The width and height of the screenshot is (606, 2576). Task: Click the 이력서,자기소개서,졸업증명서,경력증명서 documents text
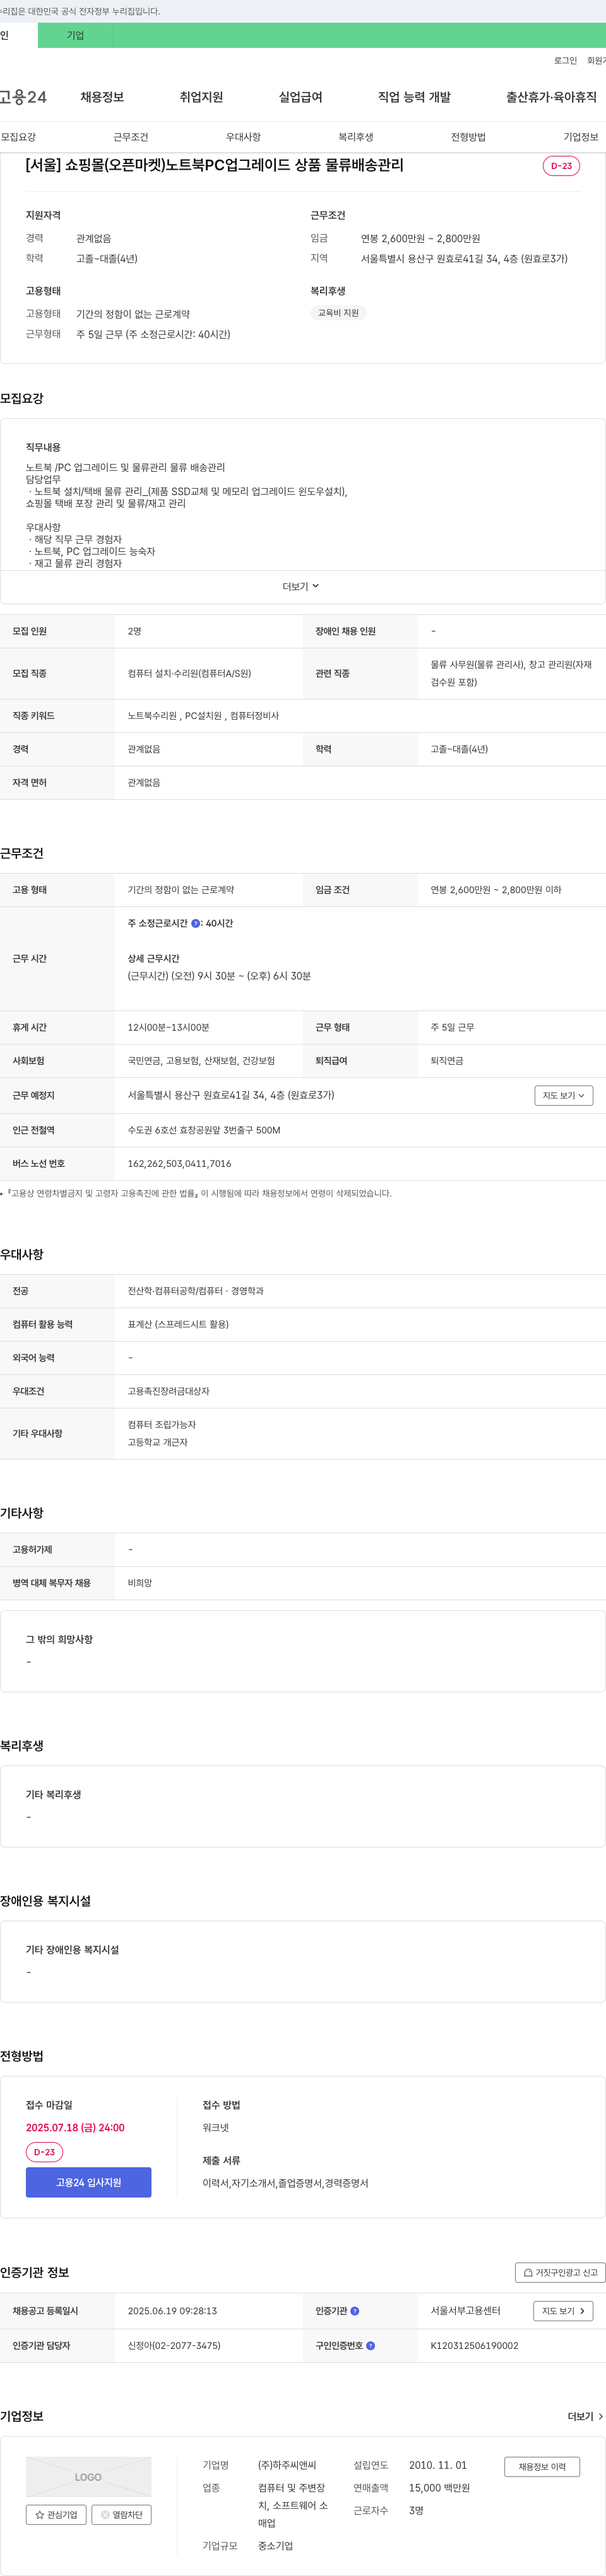[285, 2183]
